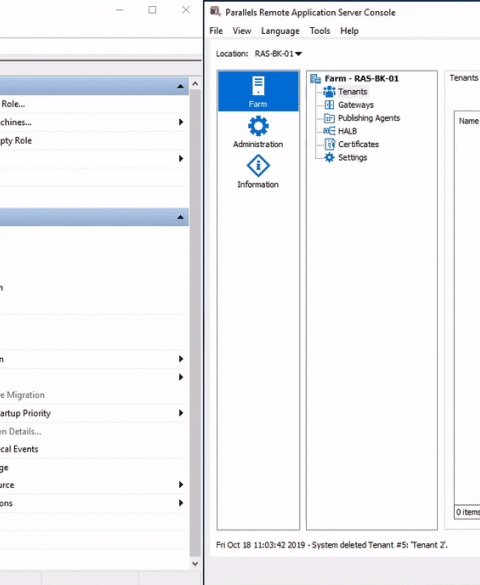Image resolution: width=480 pixels, height=585 pixels.
Task: Click the Tenants panel heading text
Action: [x=464, y=78]
